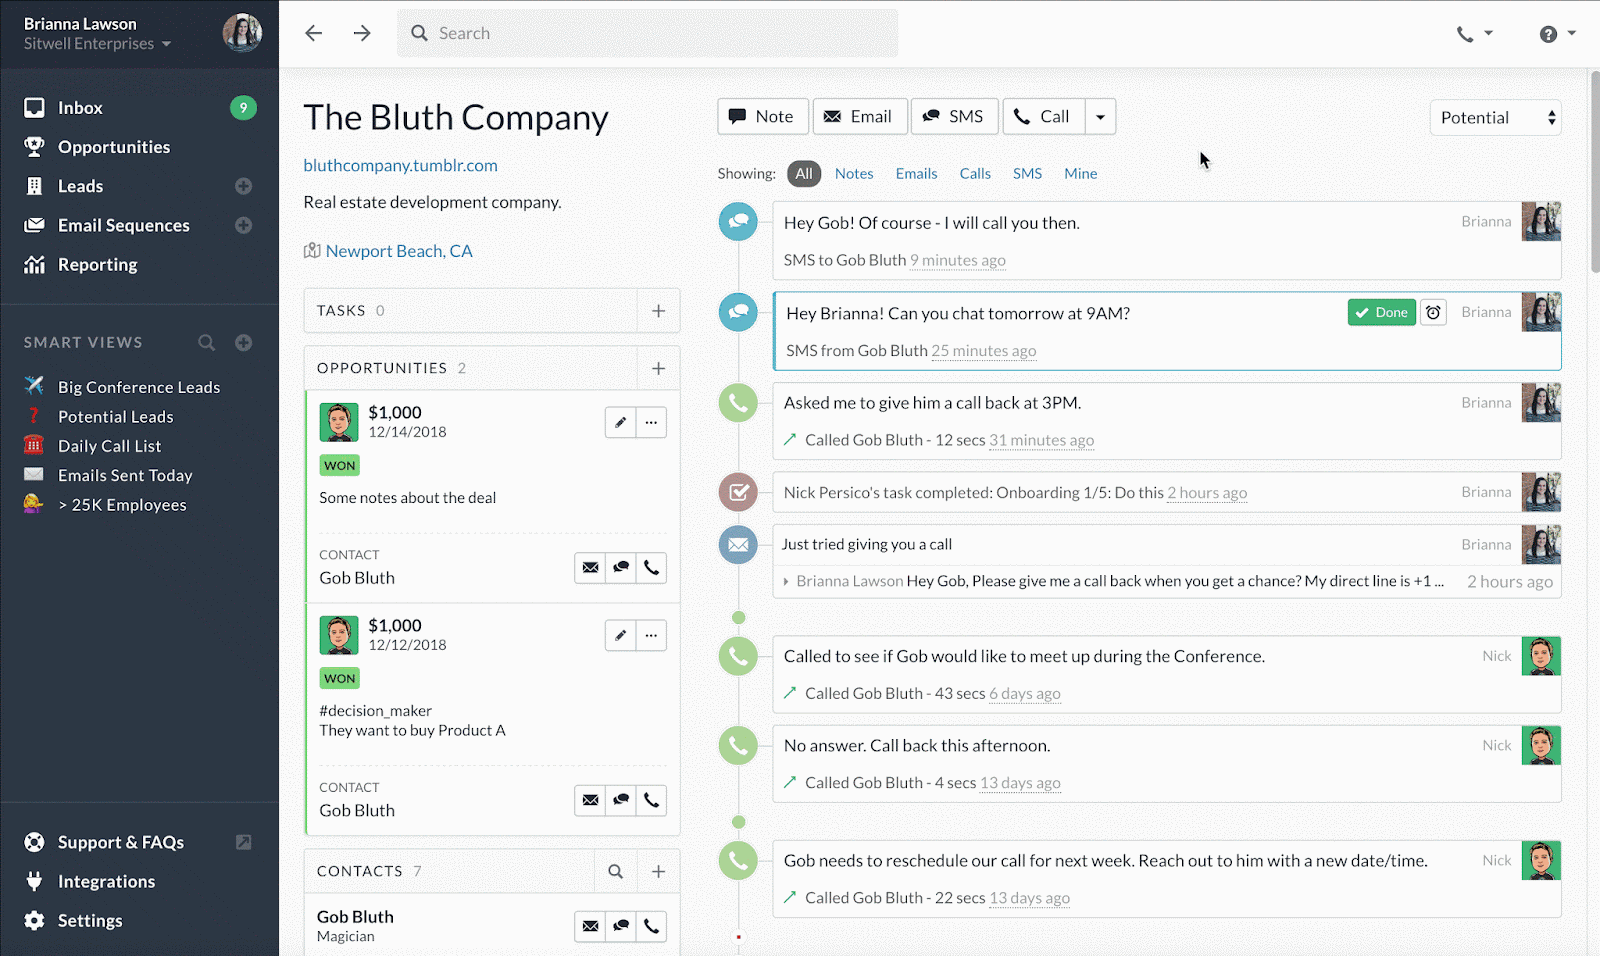The height and width of the screenshot is (956, 1600).
Task: Email Gob Bluth from 12/12/2018 opportunity
Action: pos(590,800)
